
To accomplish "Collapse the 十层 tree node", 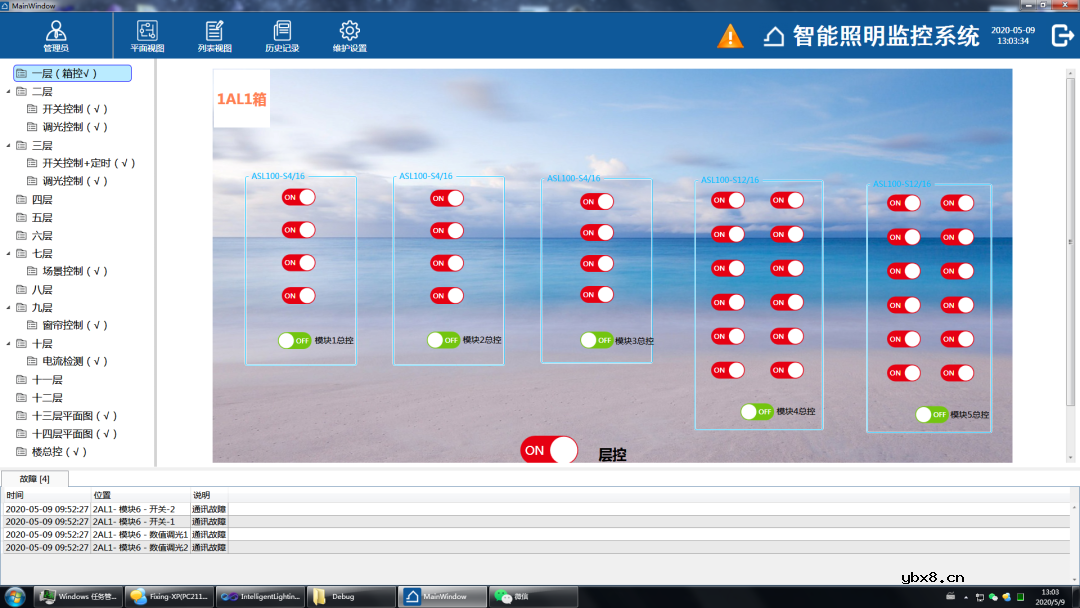I will coord(9,343).
